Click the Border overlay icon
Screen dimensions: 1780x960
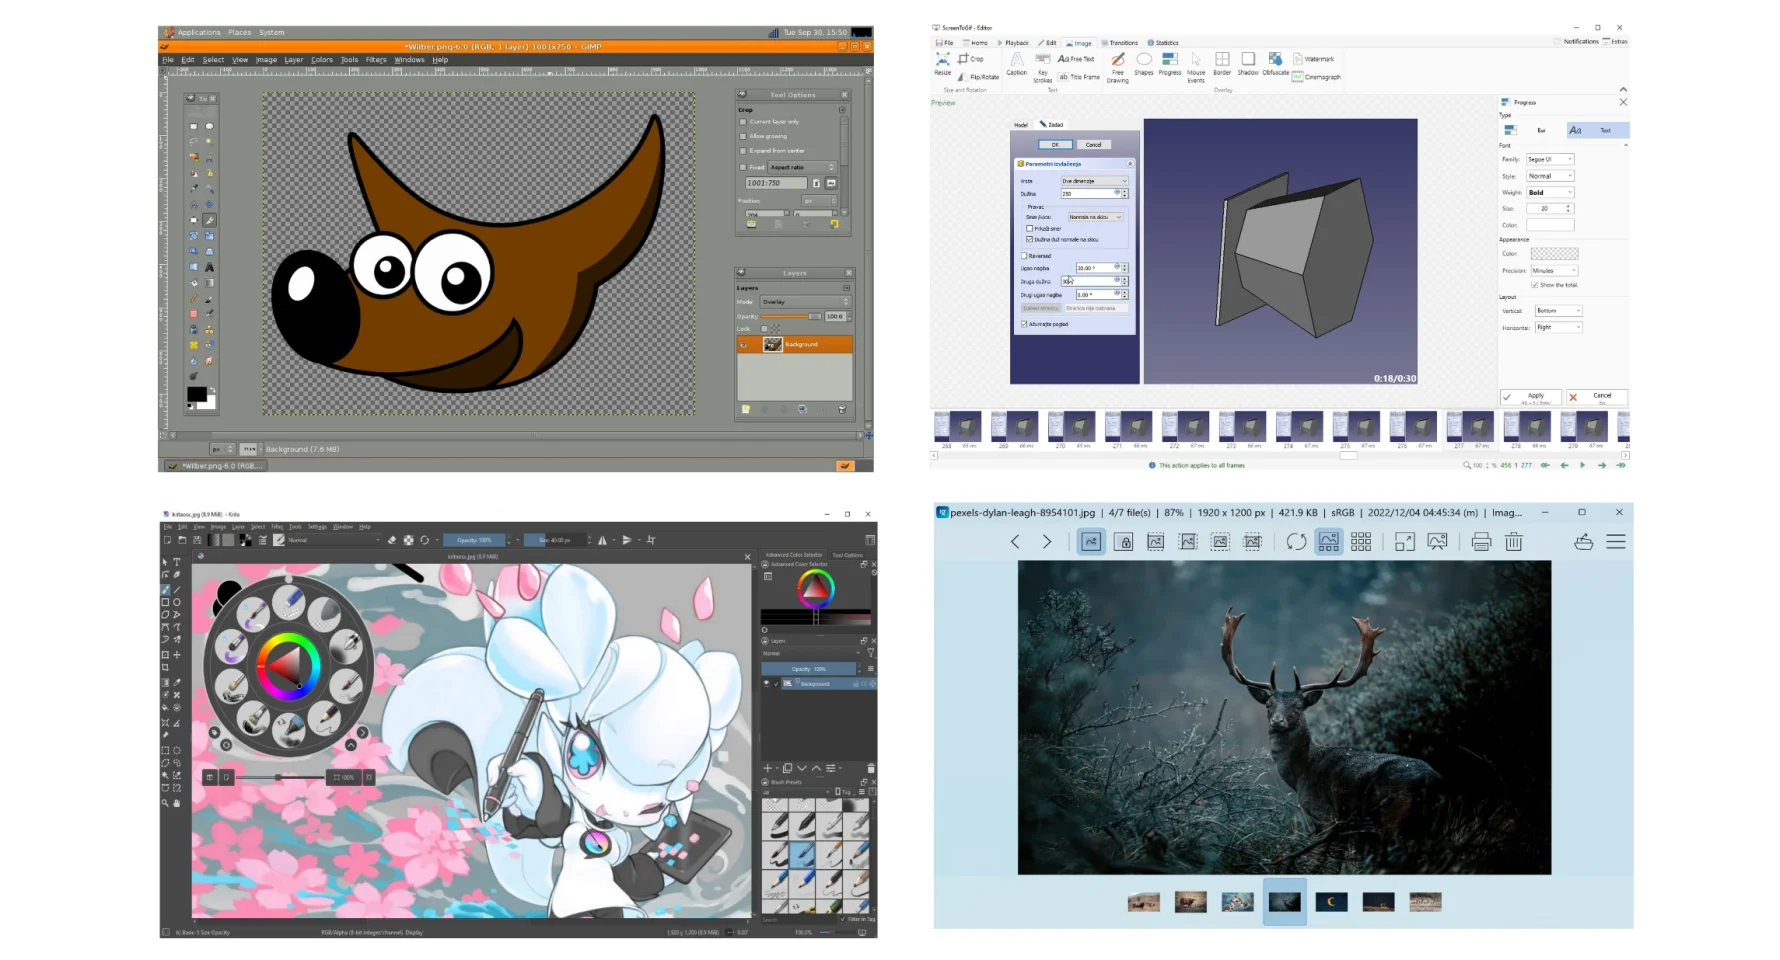pyautogui.click(x=1222, y=63)
